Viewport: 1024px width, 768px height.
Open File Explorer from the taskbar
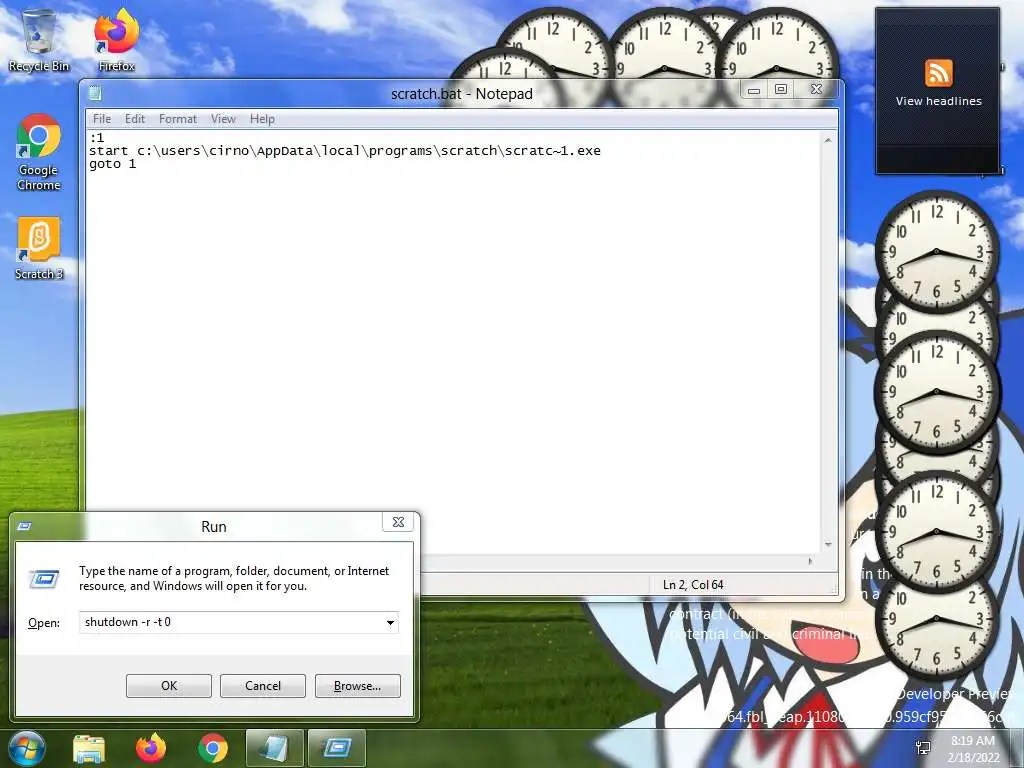coord(89,748)
